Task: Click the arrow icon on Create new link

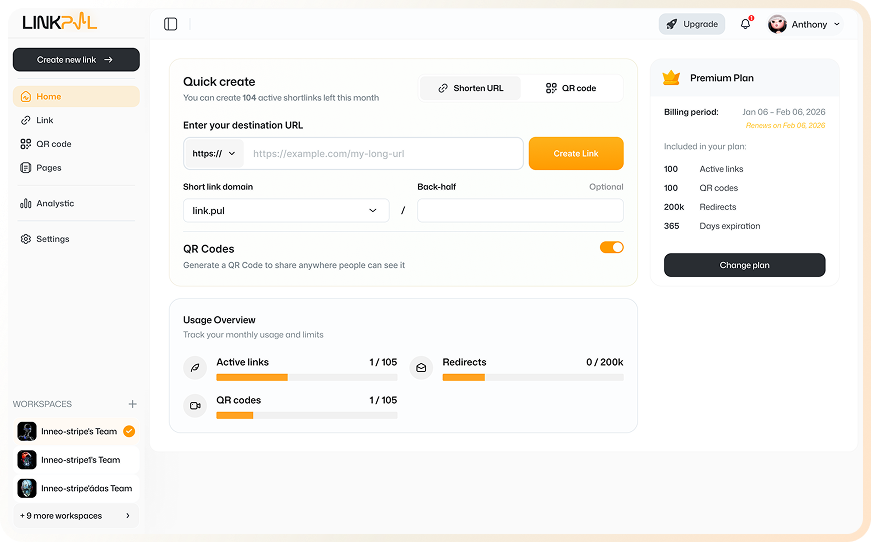Action: point(108,59)
